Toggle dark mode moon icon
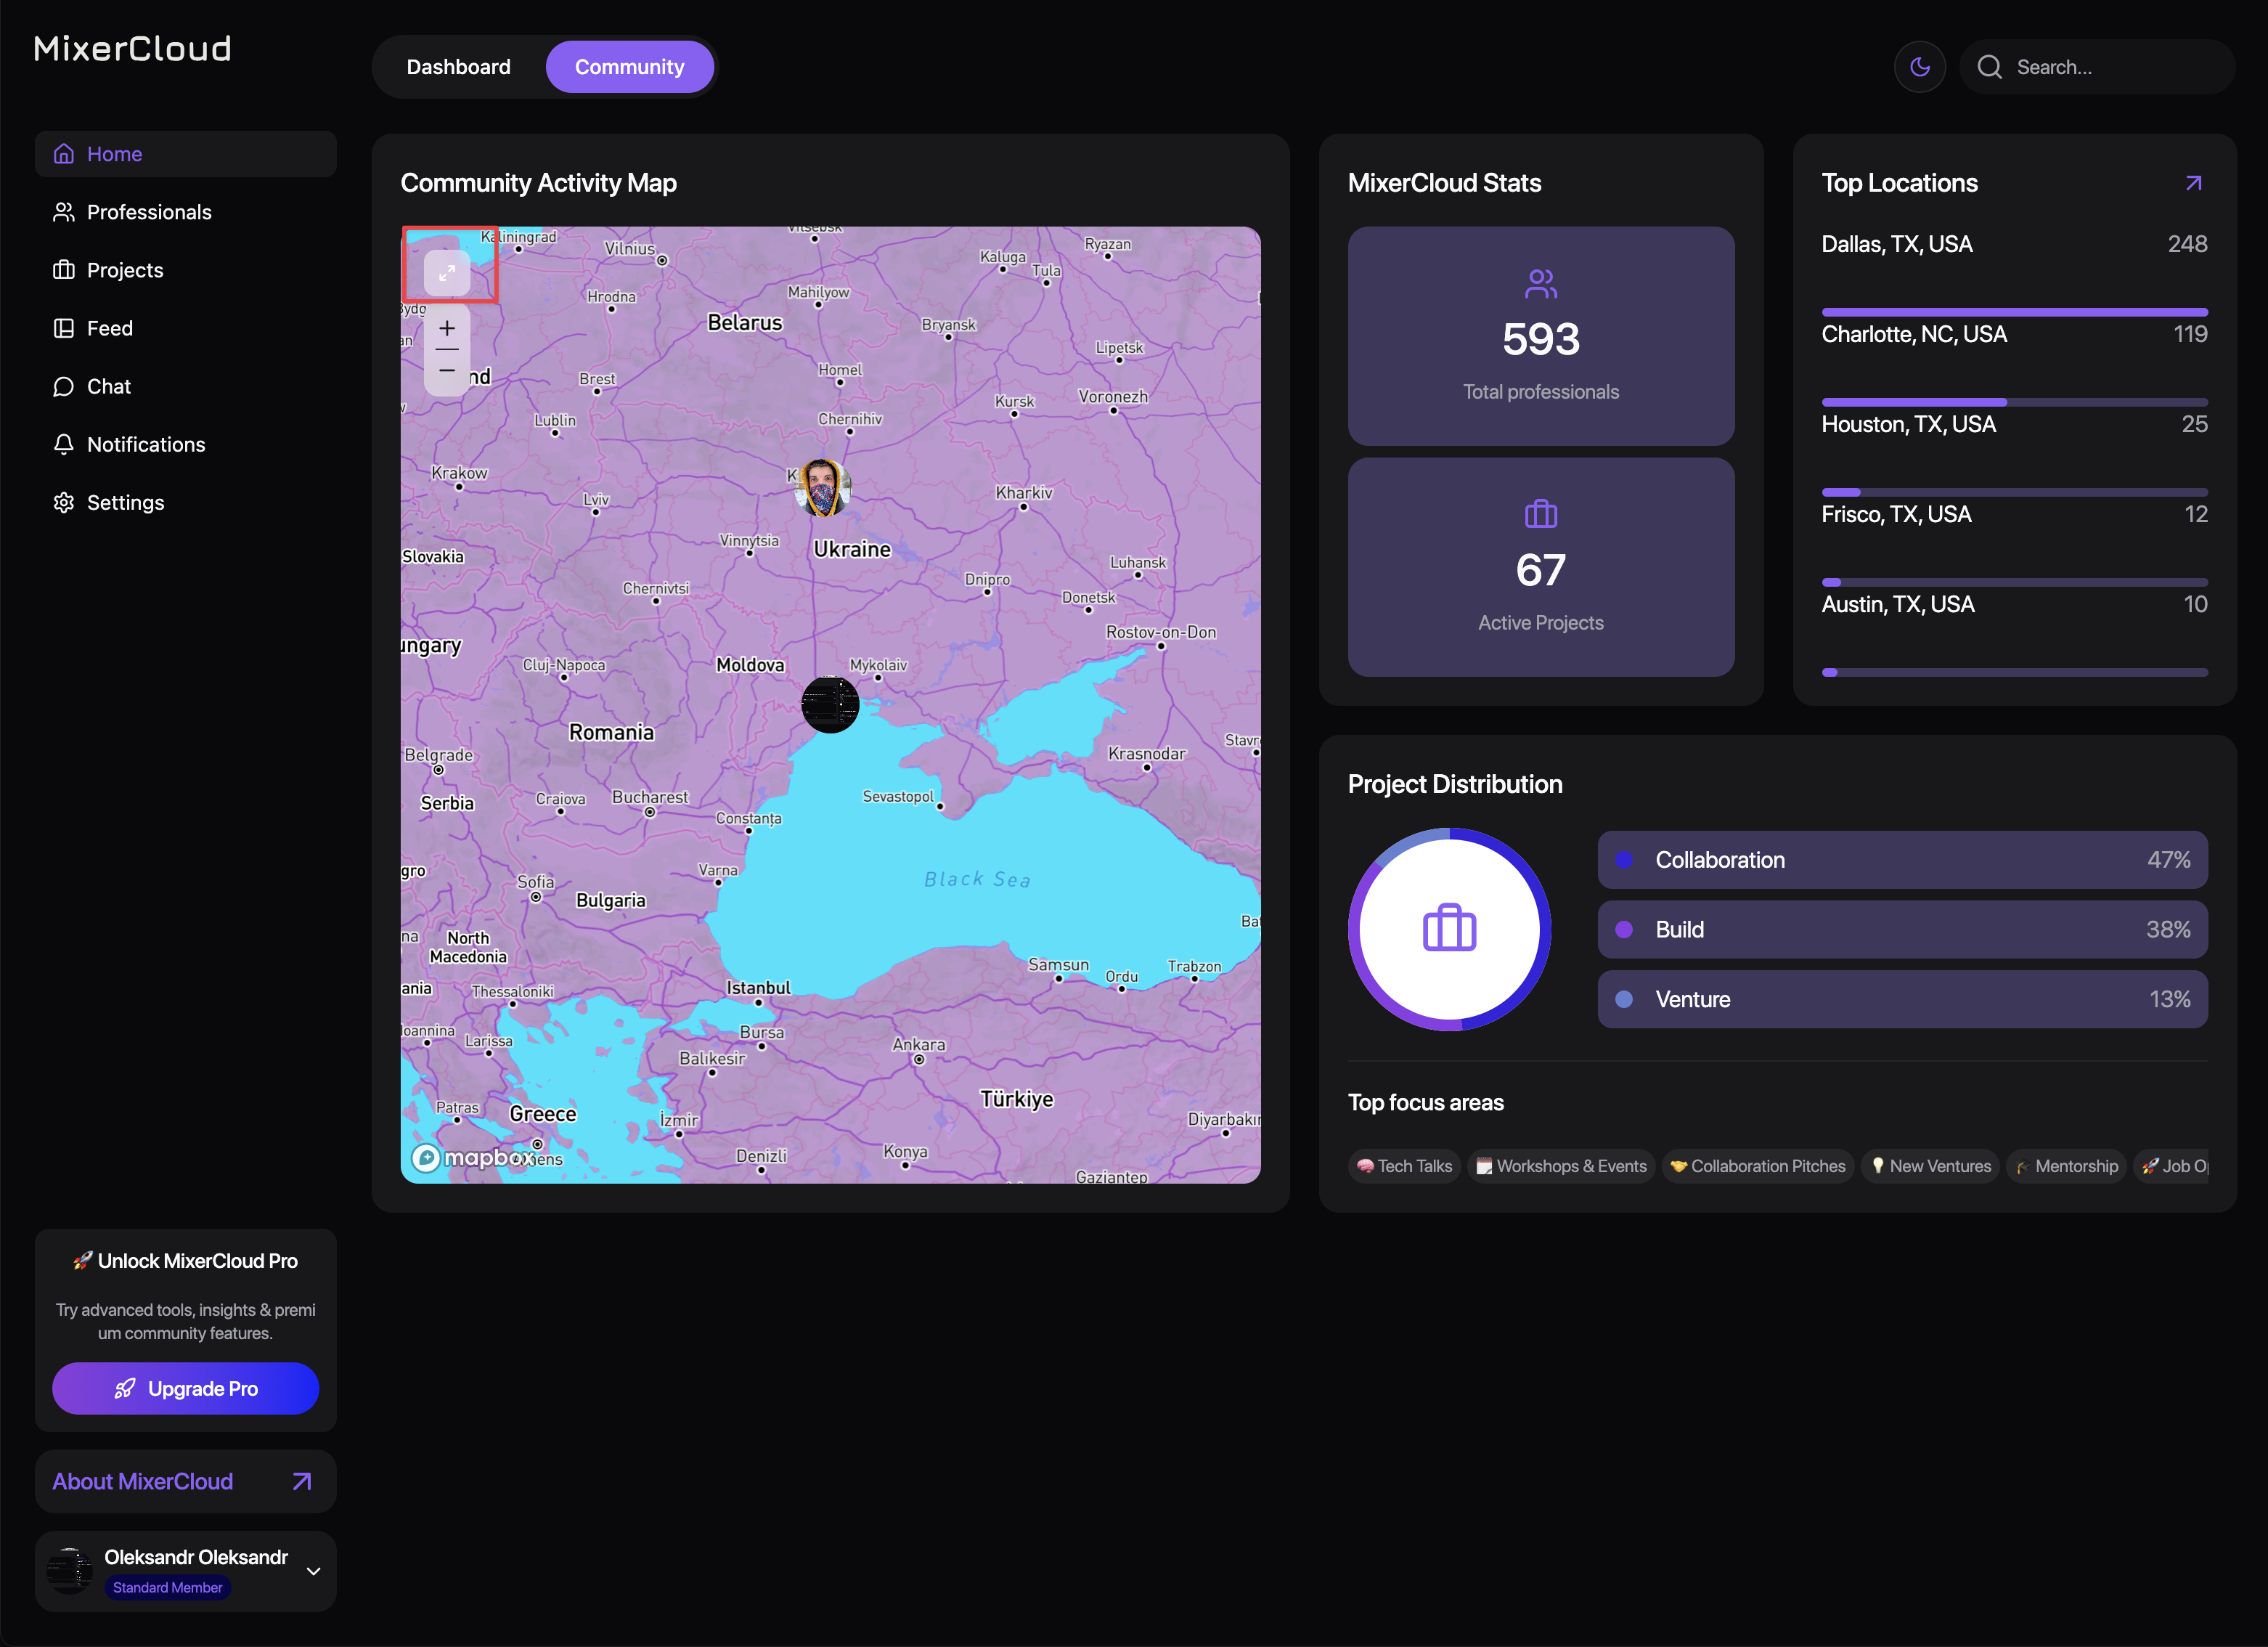Image resolution: width=2268 pixels, height=1647 pixels. point(1919,67)
